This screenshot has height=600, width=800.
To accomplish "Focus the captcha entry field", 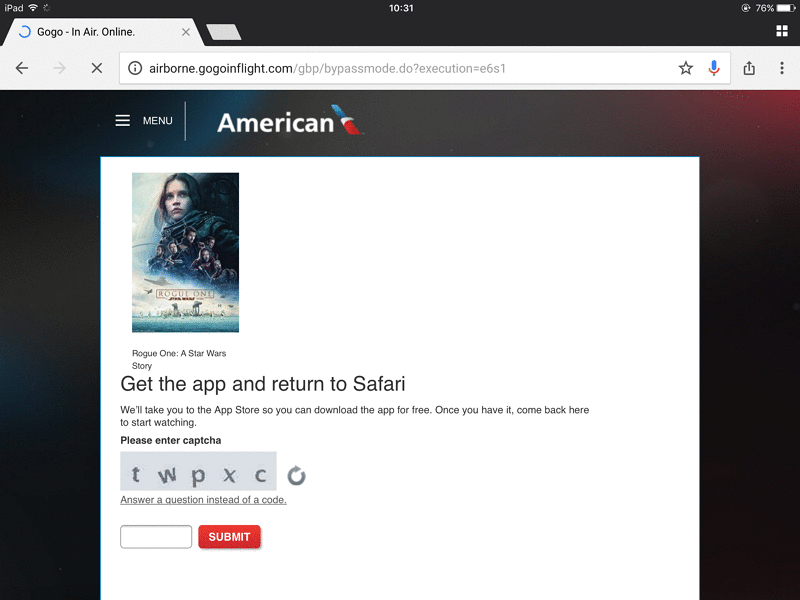I will [x=156, y=537].
